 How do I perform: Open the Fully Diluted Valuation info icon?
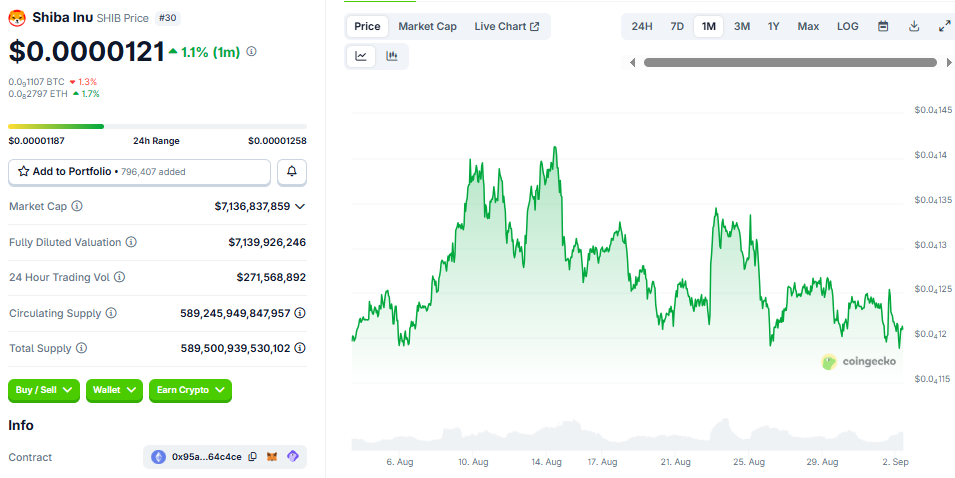[131, 242]
